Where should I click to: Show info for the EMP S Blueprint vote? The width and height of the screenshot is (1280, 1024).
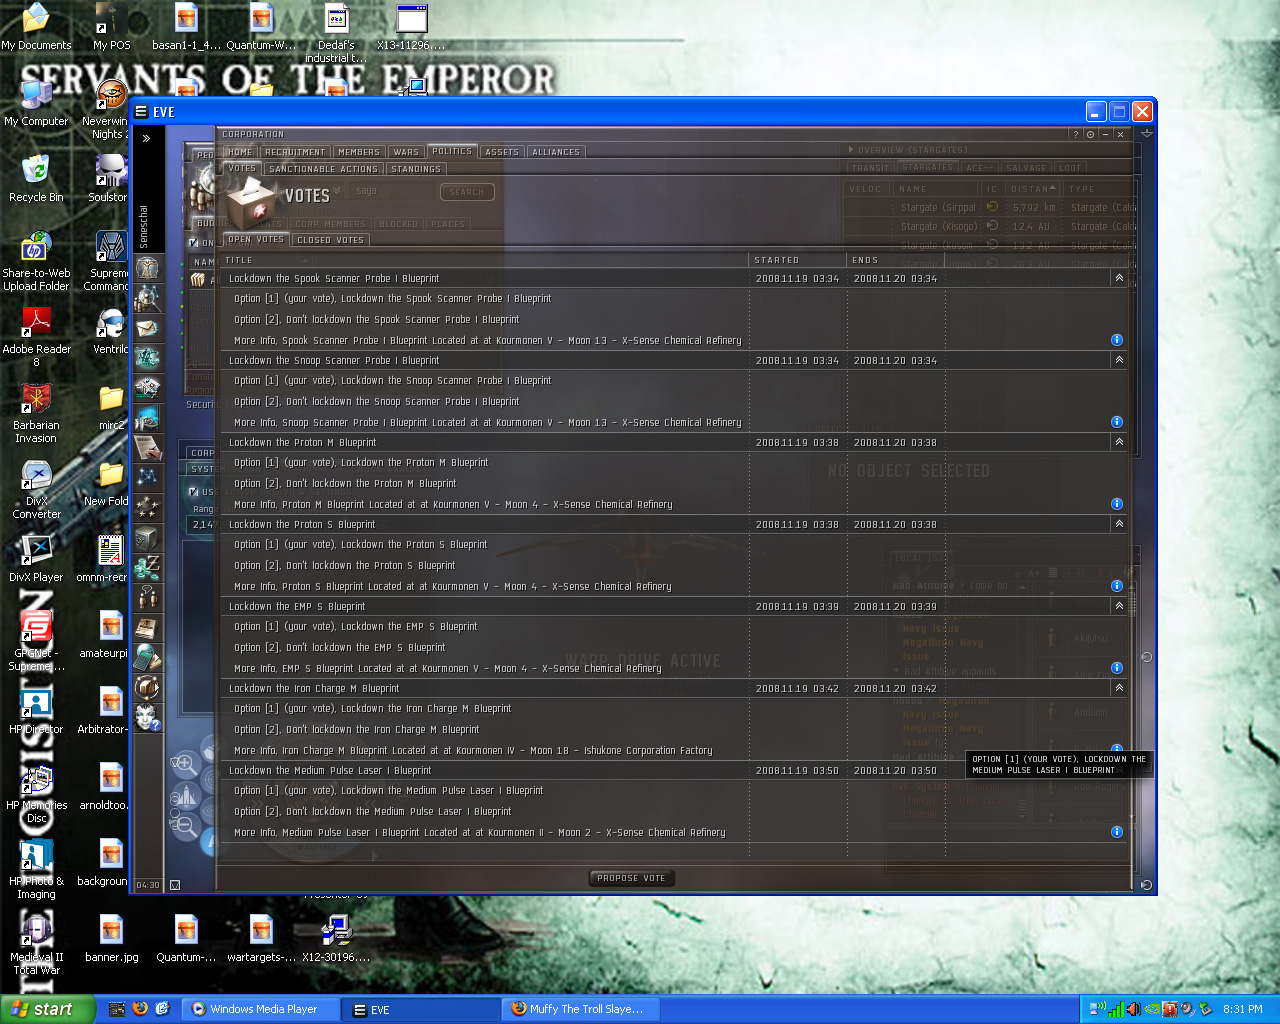1117,668
